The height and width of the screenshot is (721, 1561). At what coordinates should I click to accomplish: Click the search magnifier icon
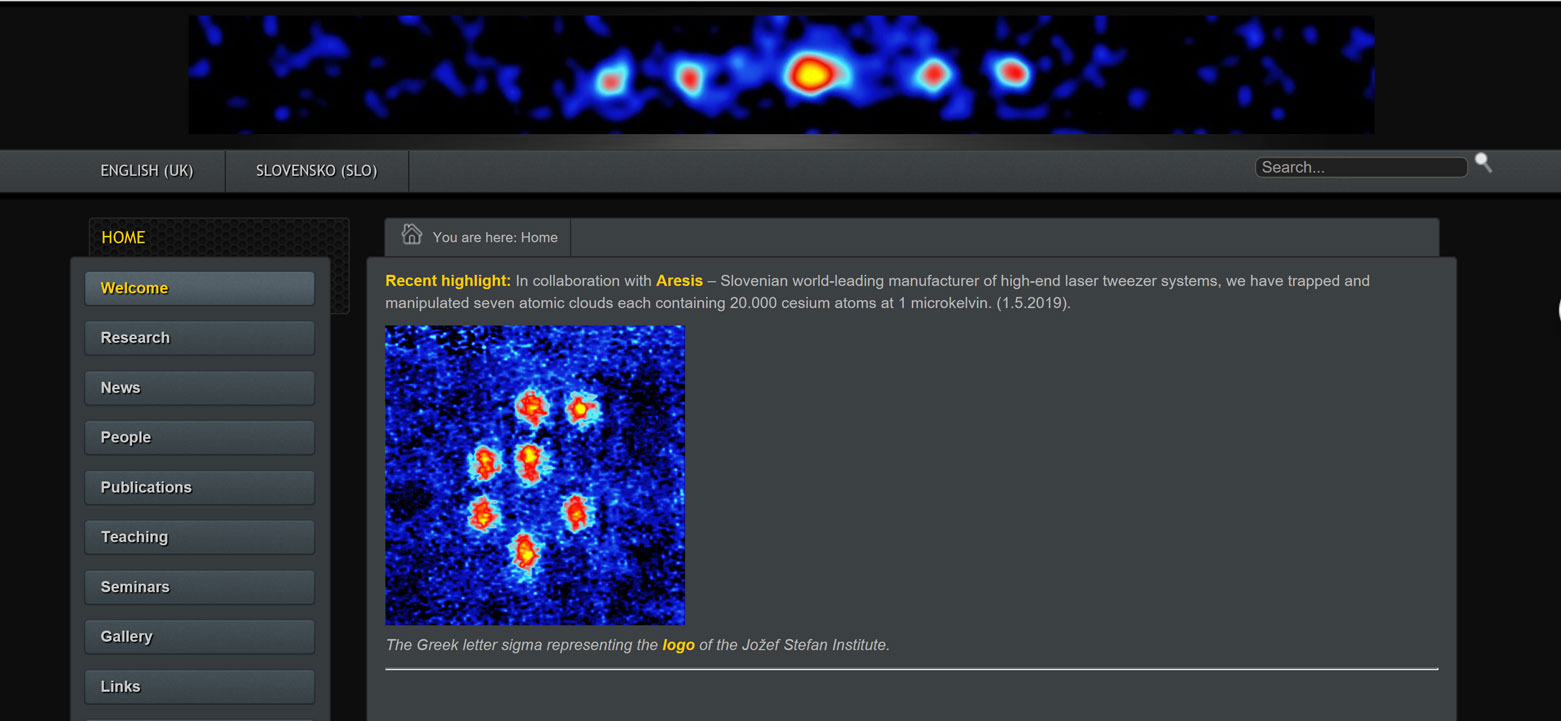tap(1483, 162)
